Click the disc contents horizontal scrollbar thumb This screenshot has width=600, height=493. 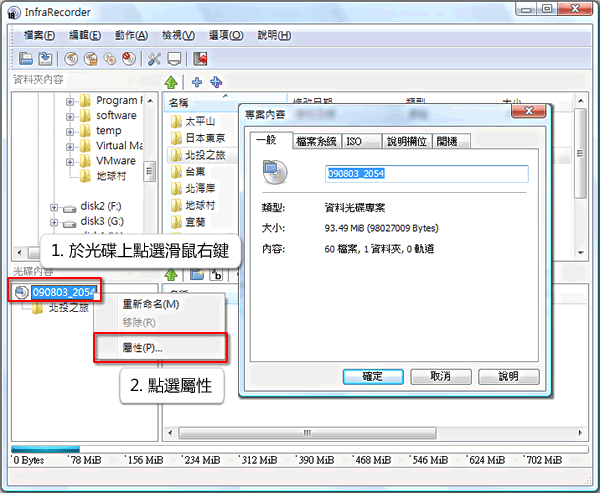point(307,433)
